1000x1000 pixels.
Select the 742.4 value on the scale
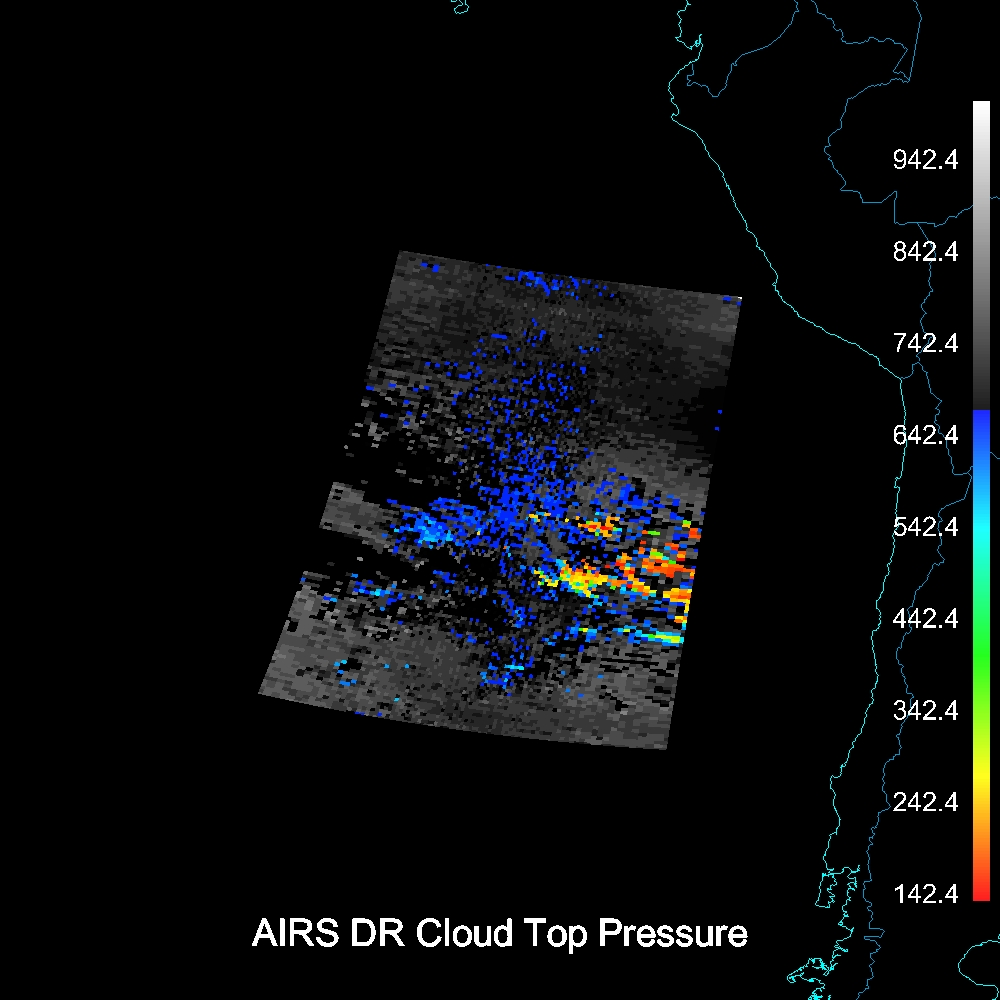pos(925,343)
